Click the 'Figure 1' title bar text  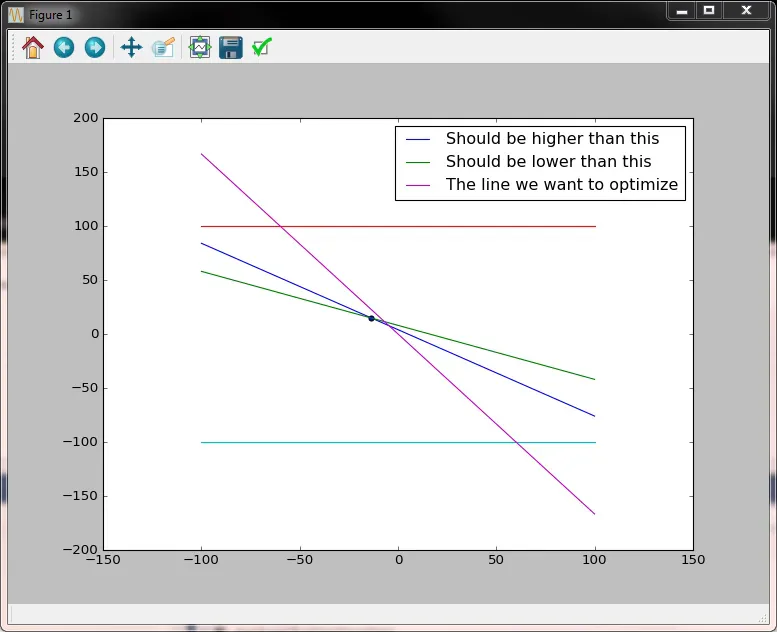pyautogui.click(x=51, y=15)
